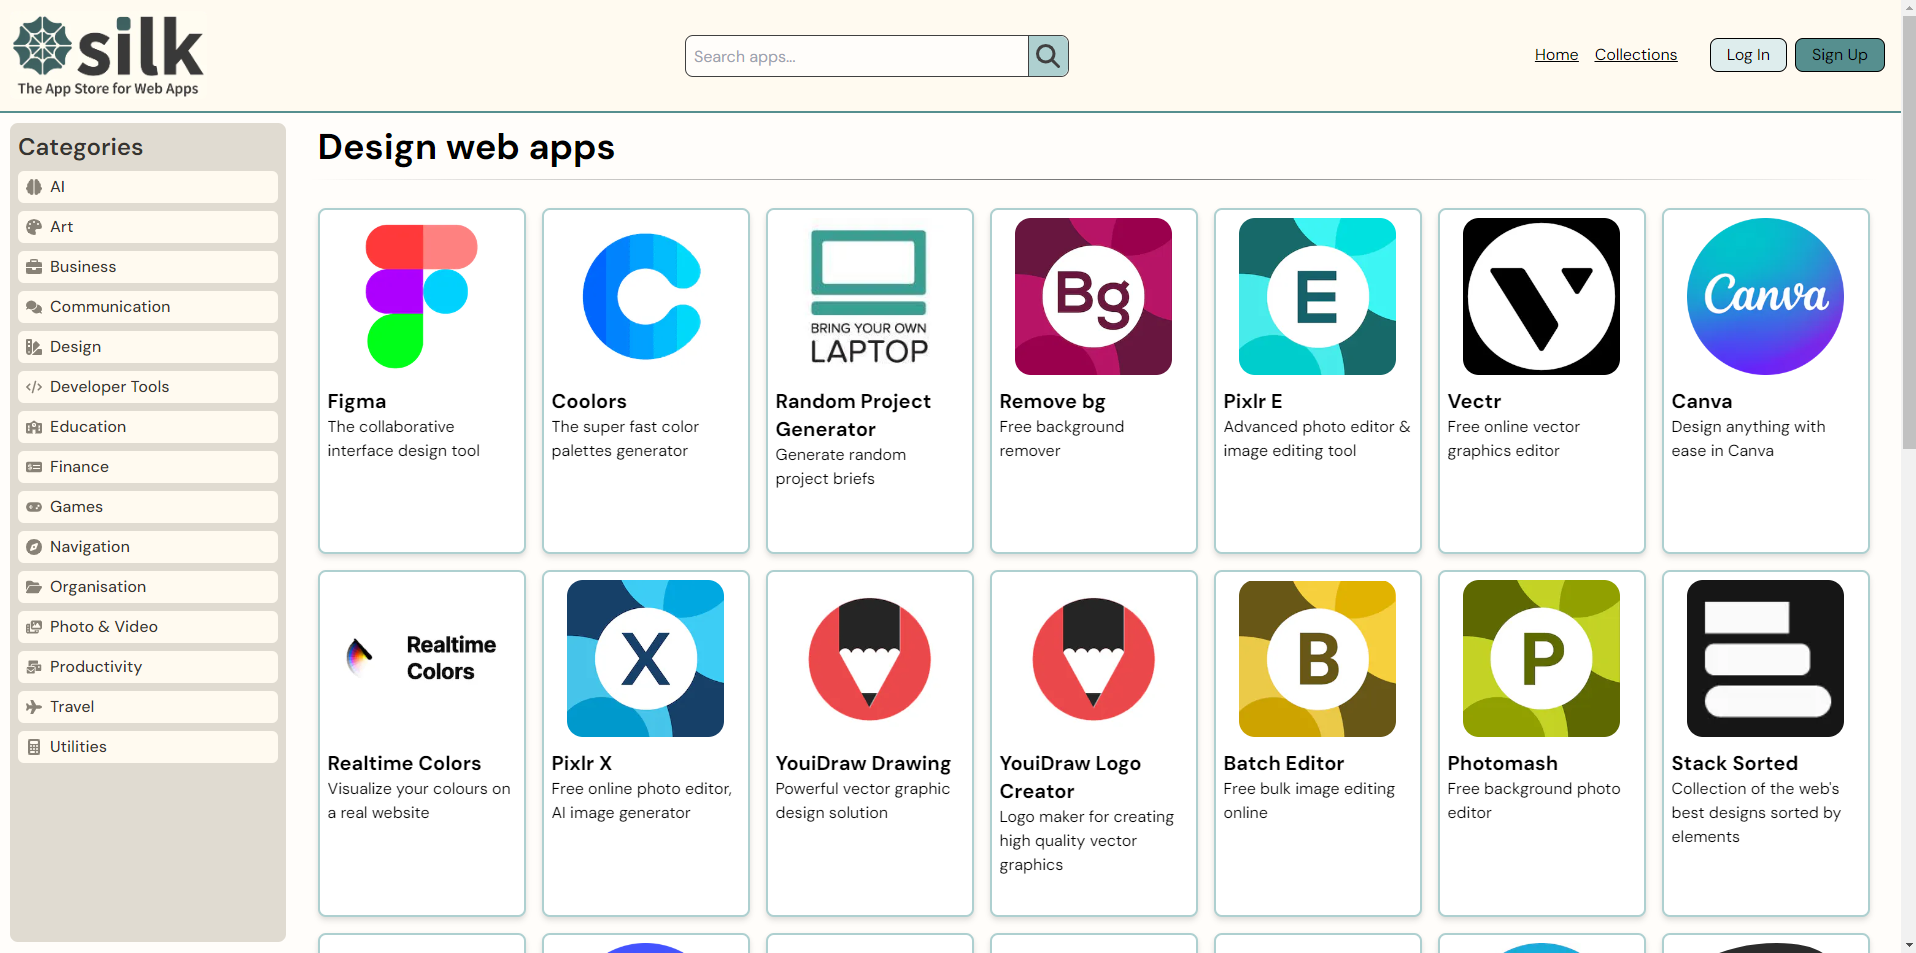This screenshot has height=953, width=1916.
Task: Select the AI category
Action: [148, 187]
